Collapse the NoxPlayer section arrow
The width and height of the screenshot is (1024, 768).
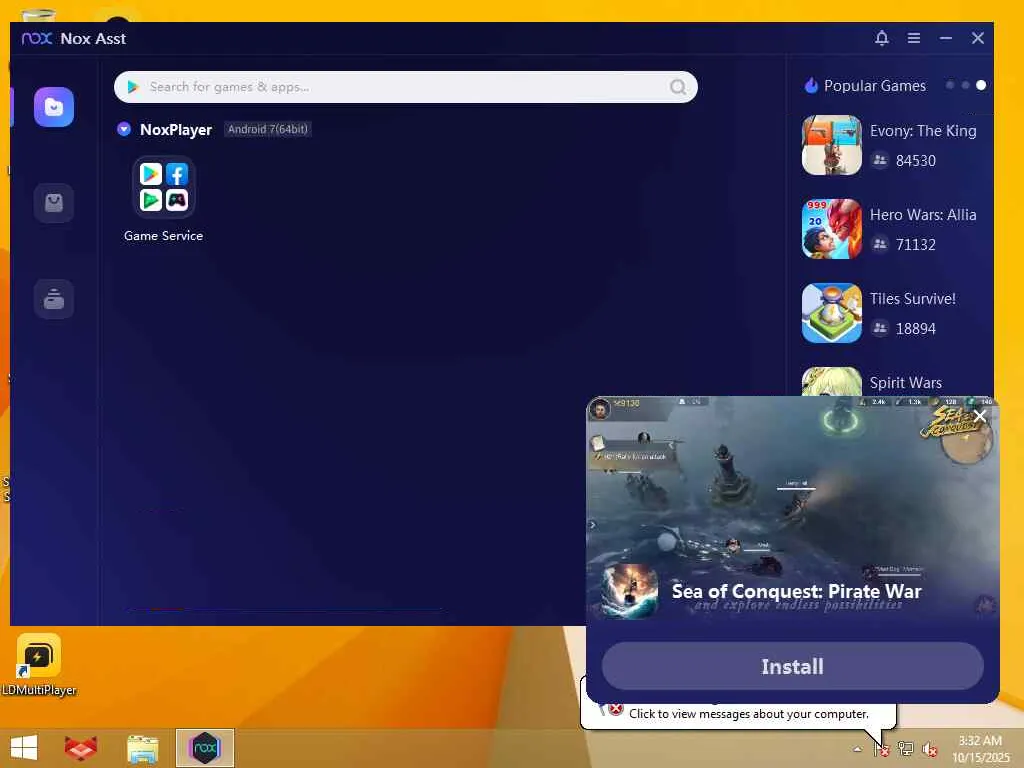(x=123, y=129)
